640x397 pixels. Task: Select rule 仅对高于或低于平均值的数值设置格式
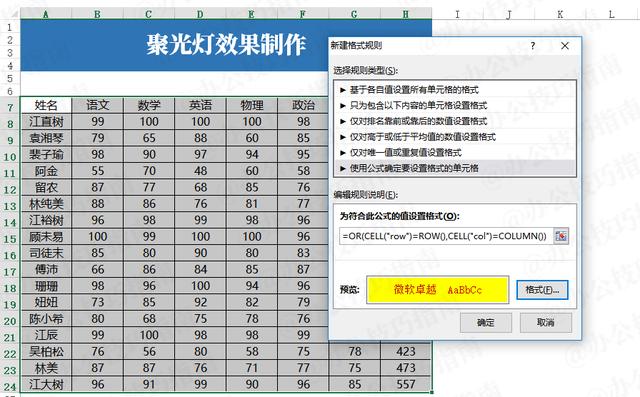pyautogui.click(x=455, y=137)
